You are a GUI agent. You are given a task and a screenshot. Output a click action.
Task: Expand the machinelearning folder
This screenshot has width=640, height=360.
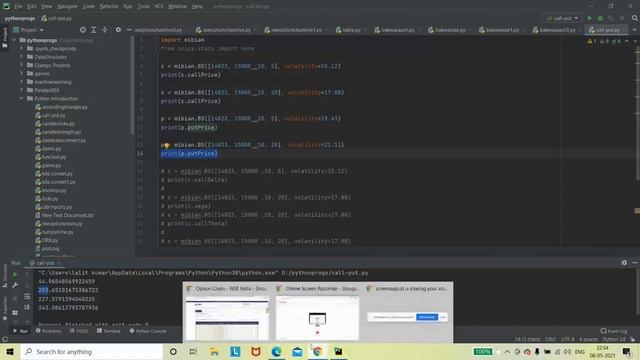pyautogui.click(x=22, y=82)
